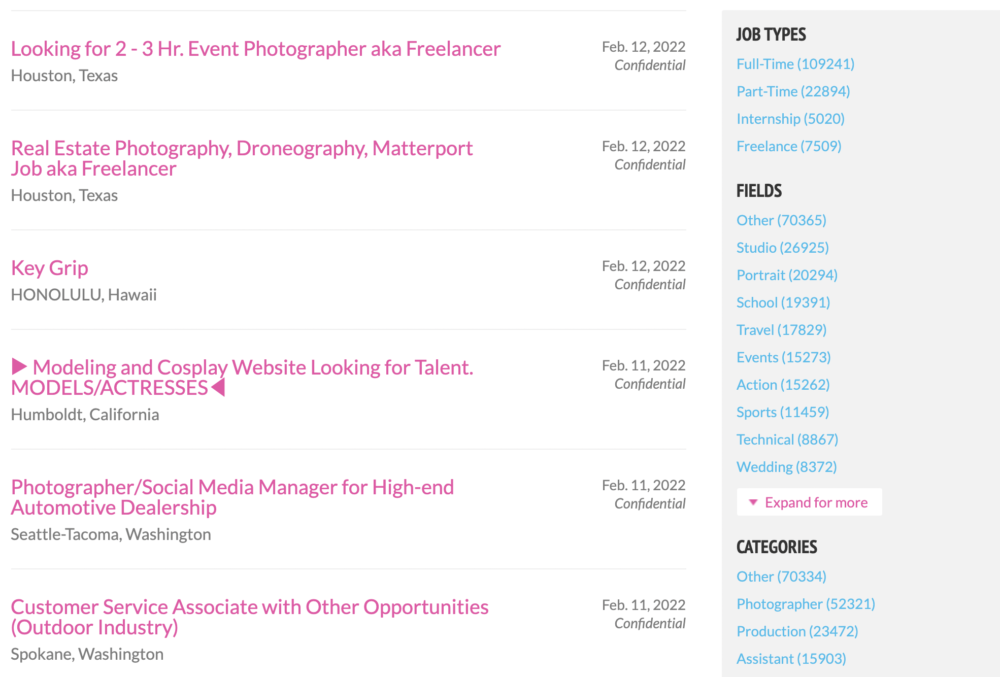Select the Portrait field filter
This screenshot has width=1000, height=677.
point(786,275)
